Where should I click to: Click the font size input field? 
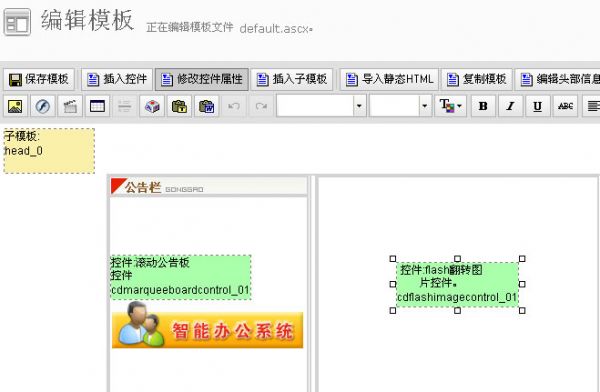point(394,106)
